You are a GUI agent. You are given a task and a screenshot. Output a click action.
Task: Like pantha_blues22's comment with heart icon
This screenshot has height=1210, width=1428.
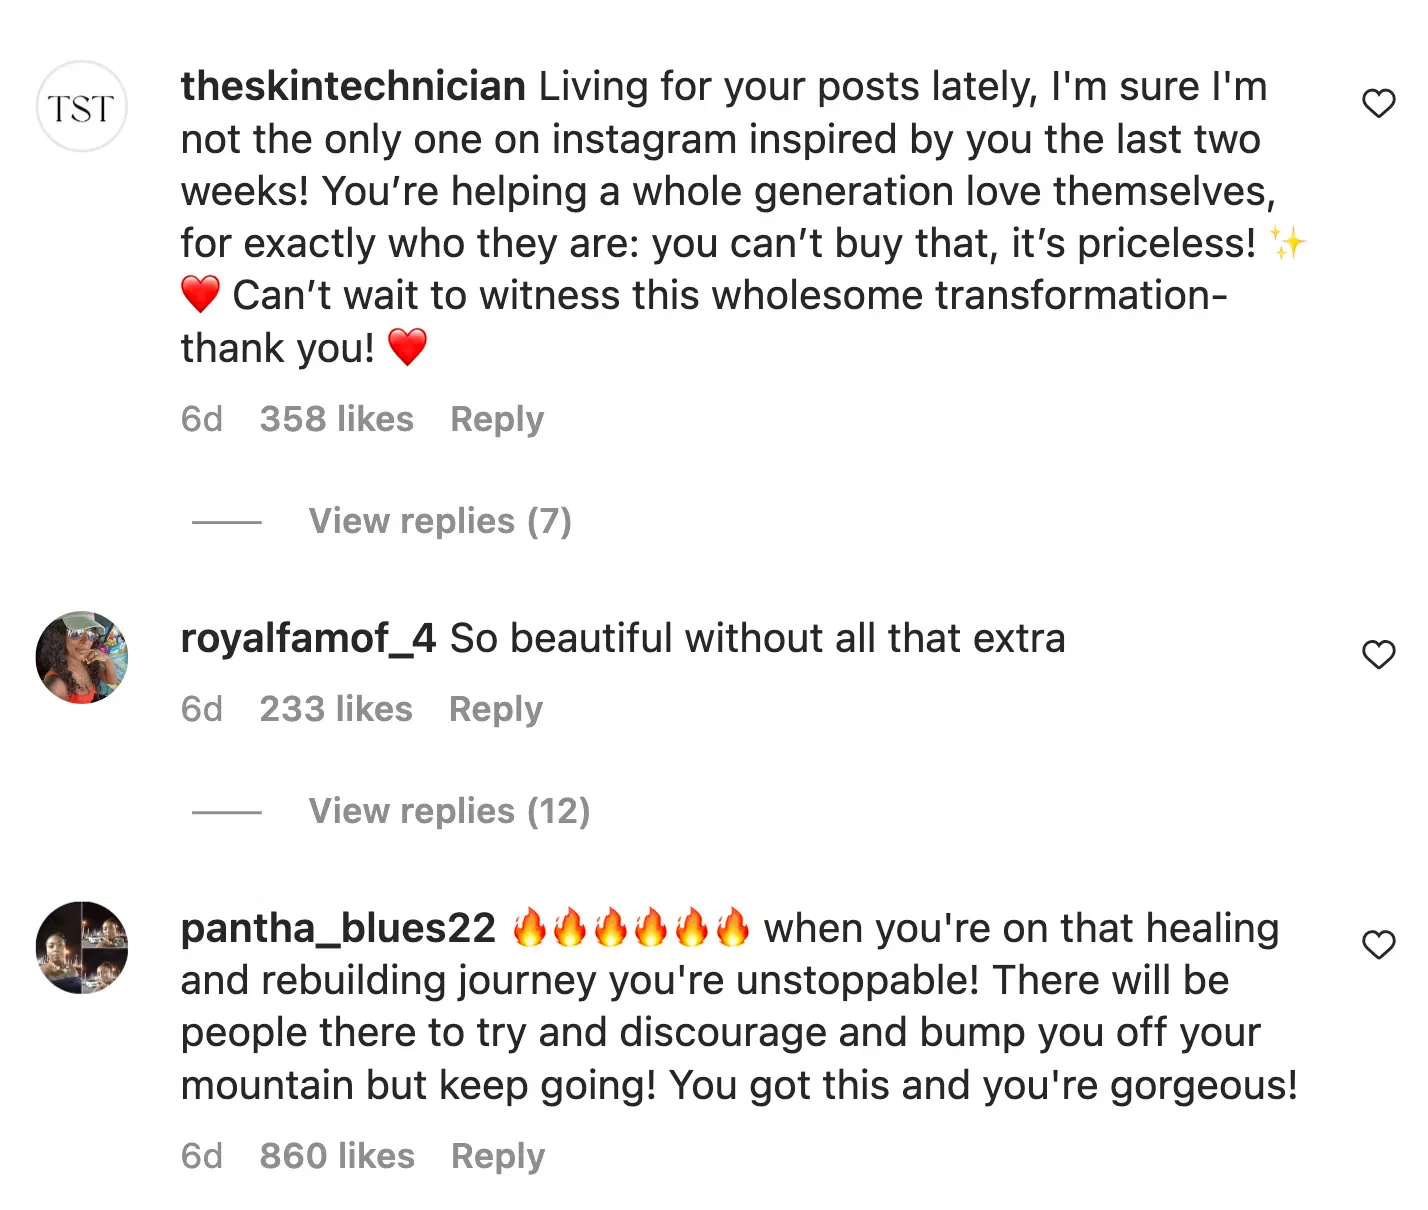click(x=1379, y=945)
